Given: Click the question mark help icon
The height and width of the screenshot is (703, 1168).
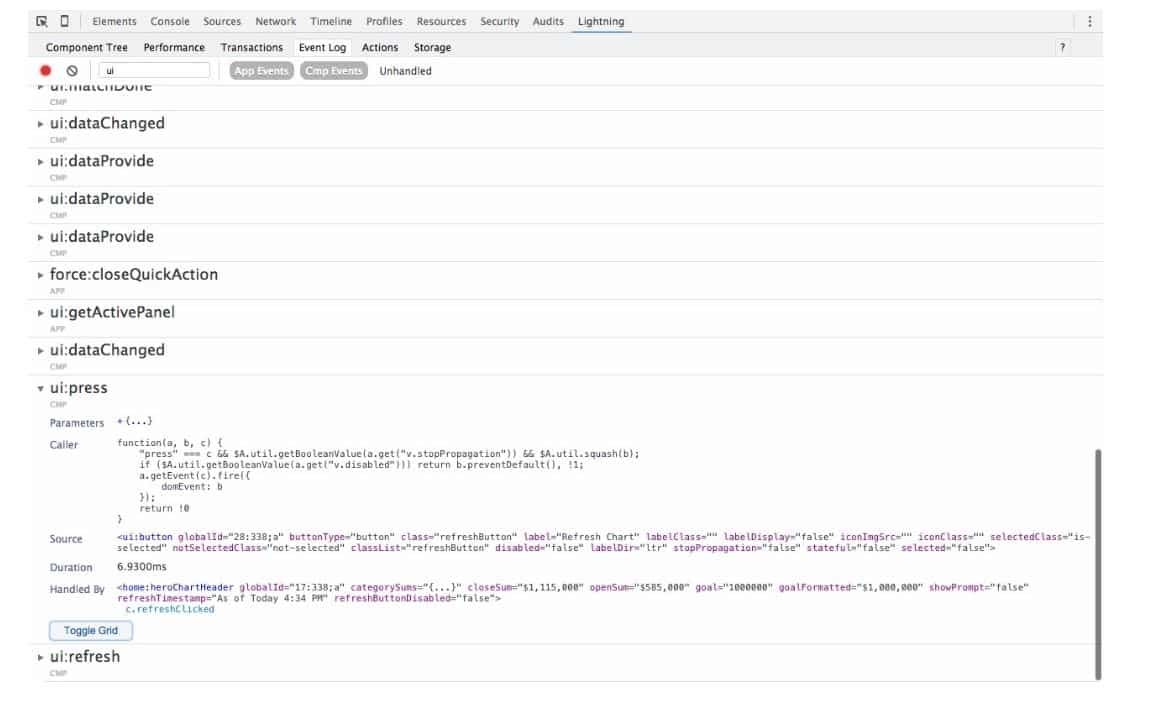Looking at the screenshot, I should tap(1062, 47).
